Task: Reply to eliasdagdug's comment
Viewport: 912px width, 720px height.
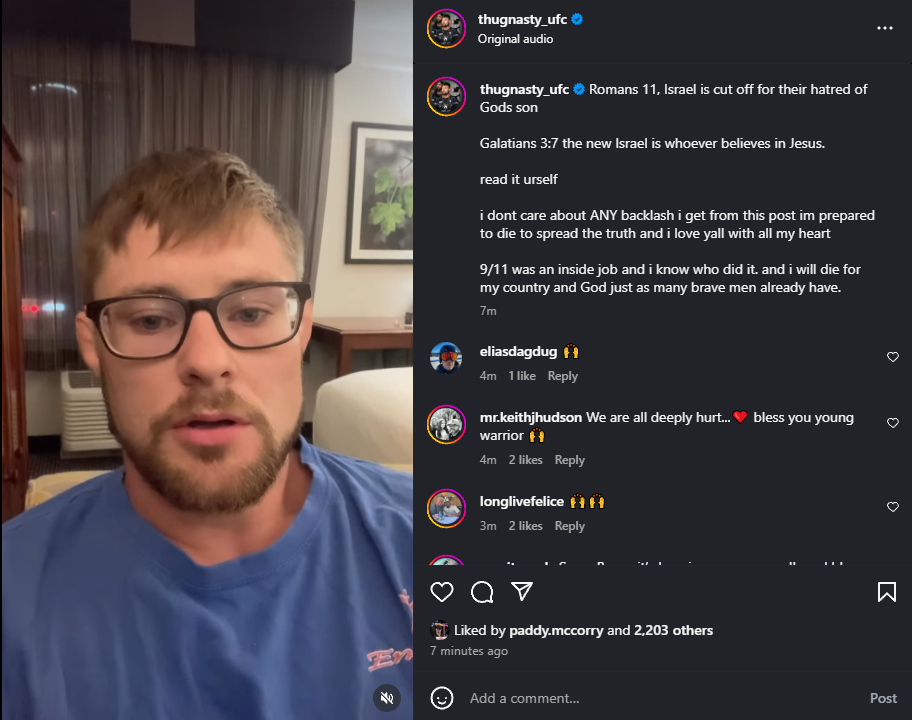Action: click(x=562, y=376)
